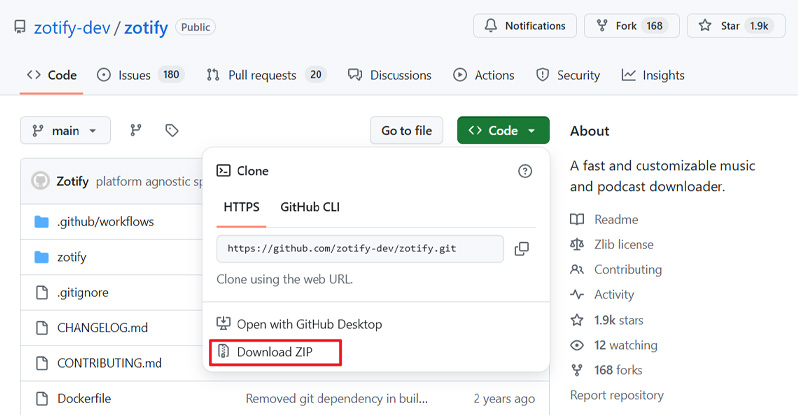Viewport: 800px width, 415px height.
Task: Click the clone URL text field
Action: tap(360, 249)
